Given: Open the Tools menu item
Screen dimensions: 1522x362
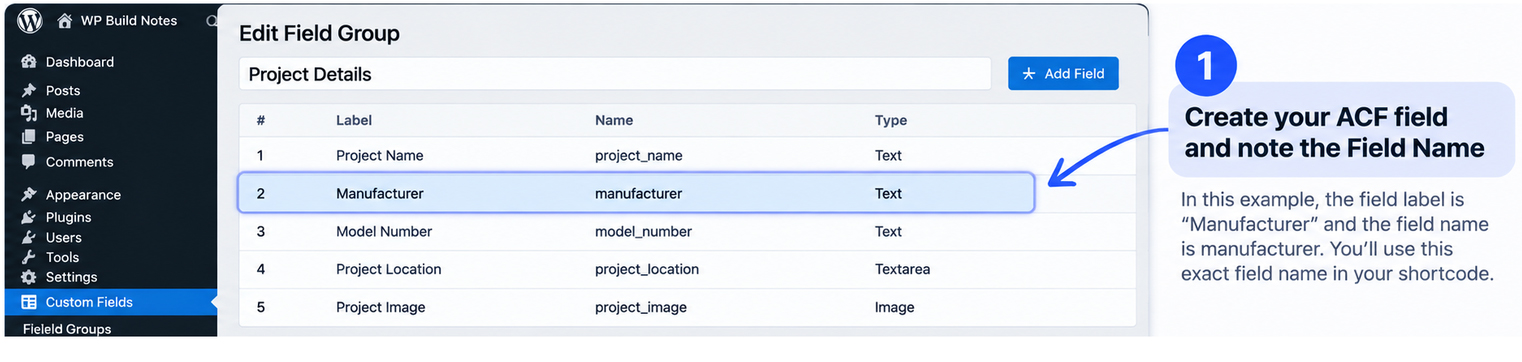Looking at the screenshot, I should [63, 257].
